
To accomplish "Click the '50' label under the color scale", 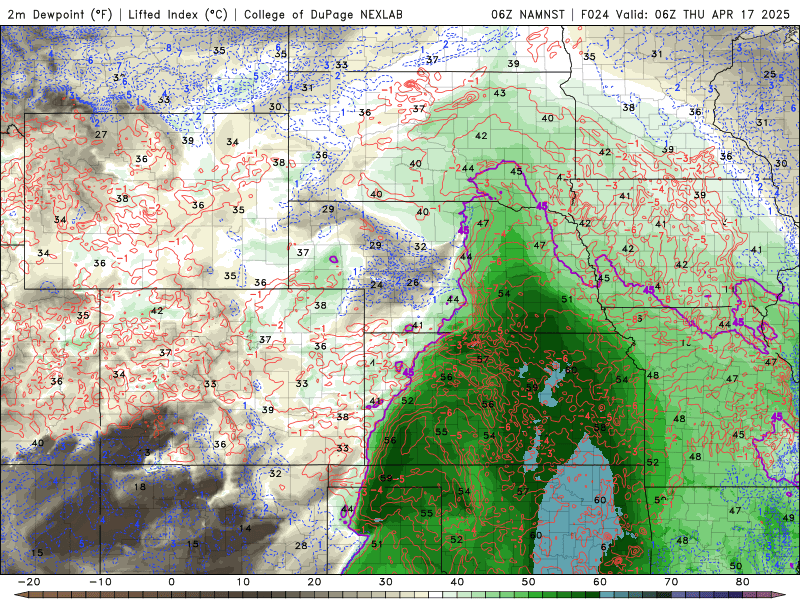I will pyautogui.click(x=529, y=582).
